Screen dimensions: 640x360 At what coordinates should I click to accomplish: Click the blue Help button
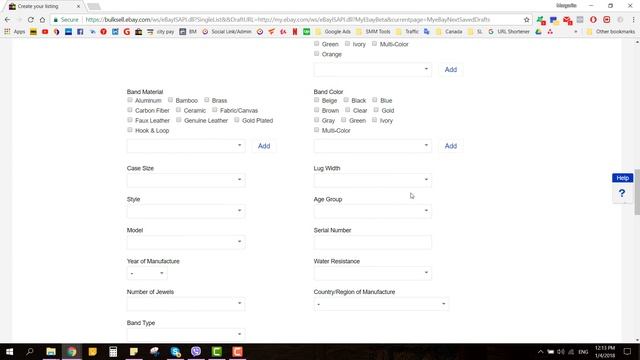tap(622, 178)
